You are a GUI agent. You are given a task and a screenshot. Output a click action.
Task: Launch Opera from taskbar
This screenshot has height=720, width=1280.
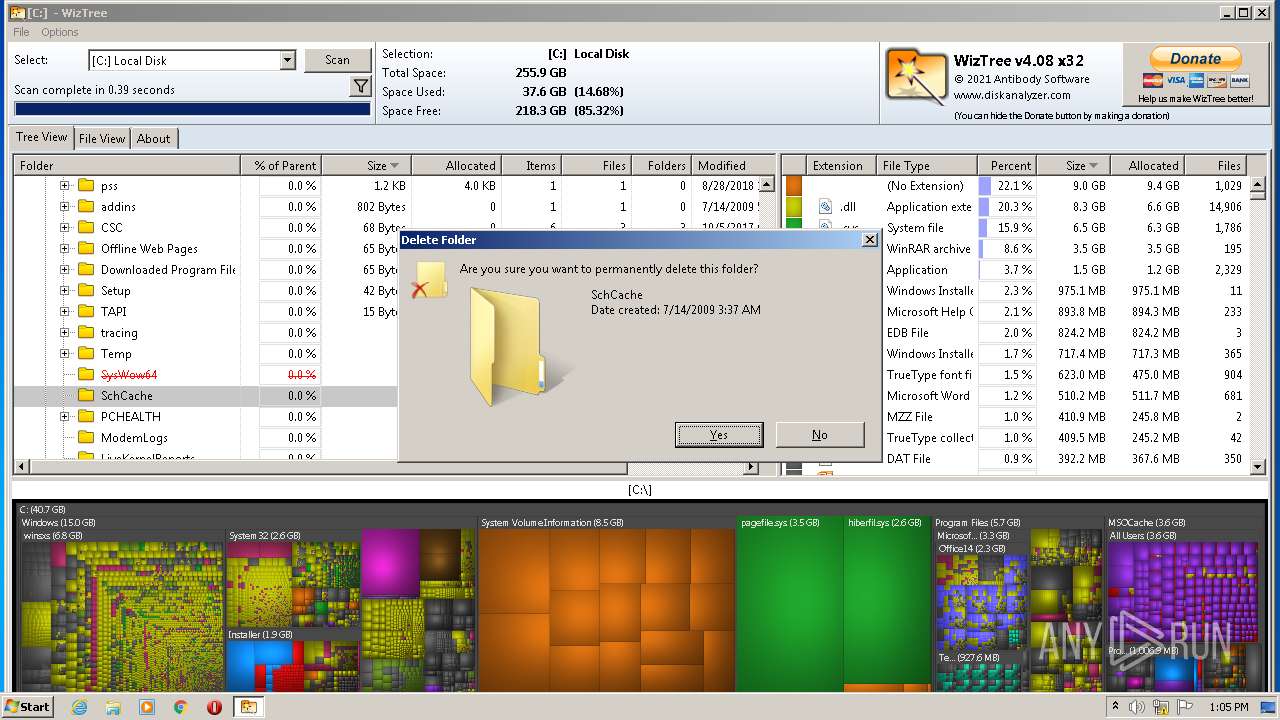coord(214,707)
